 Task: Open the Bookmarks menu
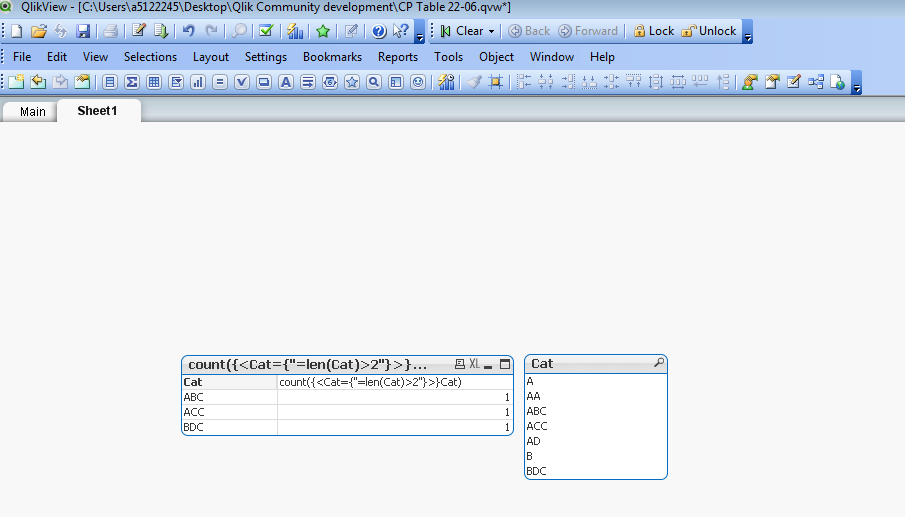coord(332,57)
